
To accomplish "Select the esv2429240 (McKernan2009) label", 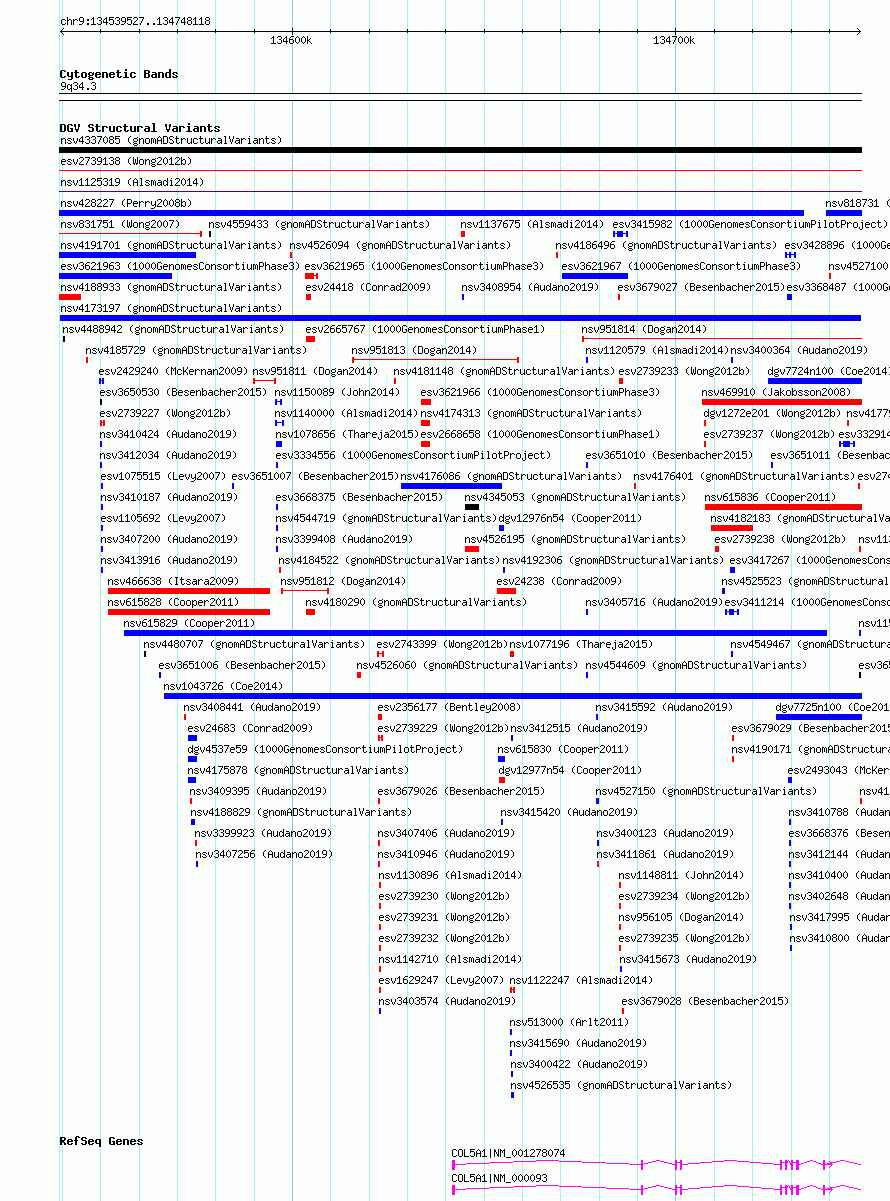I will click(174, 371).
